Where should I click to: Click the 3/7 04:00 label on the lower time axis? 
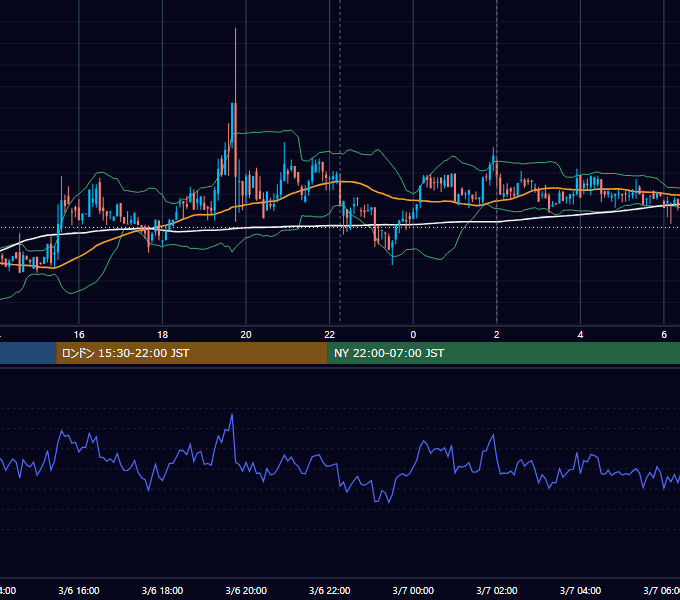pyautogui.click(x=580, y=590)
